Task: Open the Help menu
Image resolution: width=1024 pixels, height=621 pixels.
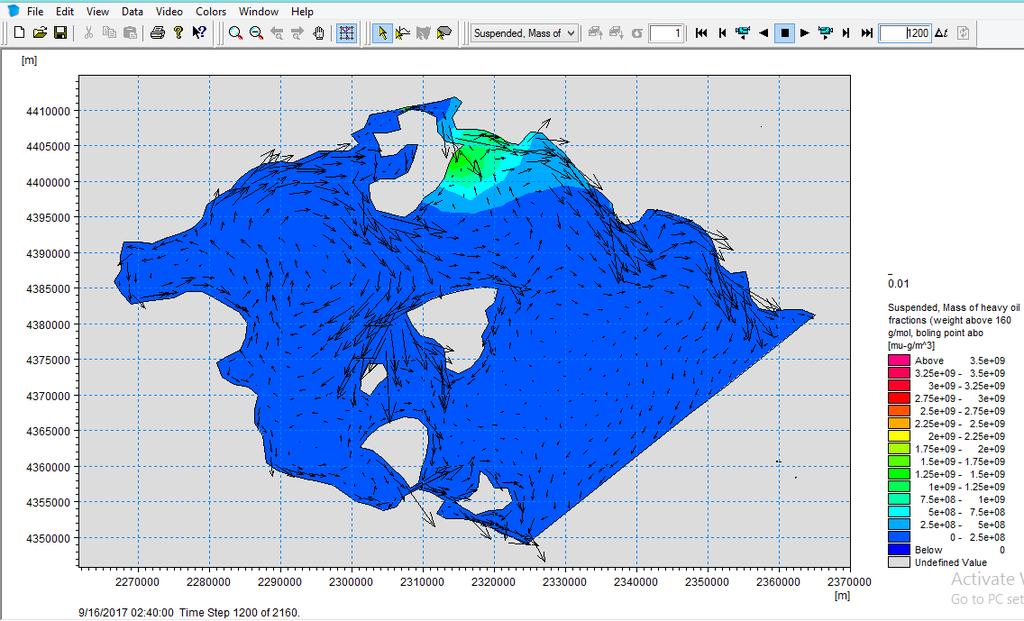Action: 302,11
